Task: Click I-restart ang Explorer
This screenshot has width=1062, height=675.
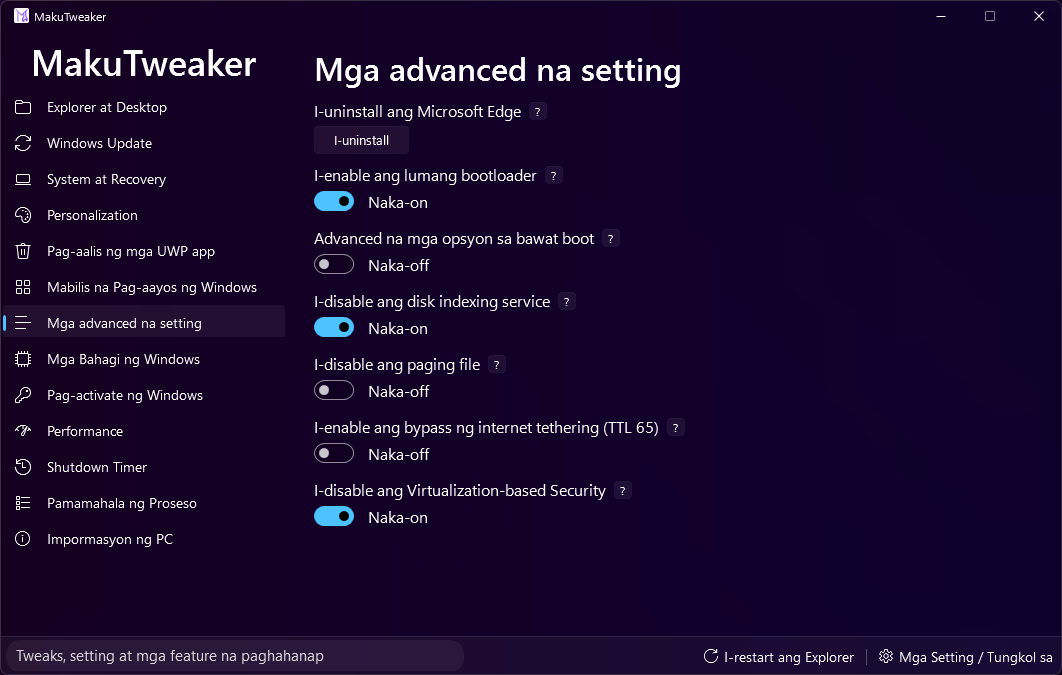Action: point(779,657)
